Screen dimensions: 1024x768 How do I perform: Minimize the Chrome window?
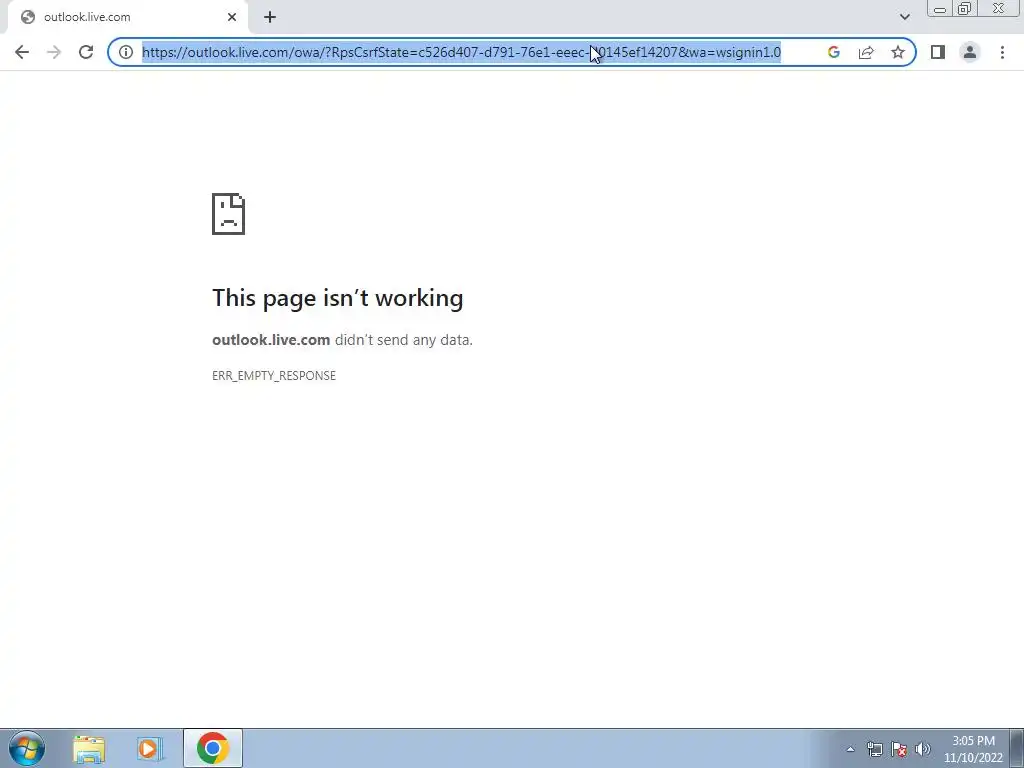[940, 9]
